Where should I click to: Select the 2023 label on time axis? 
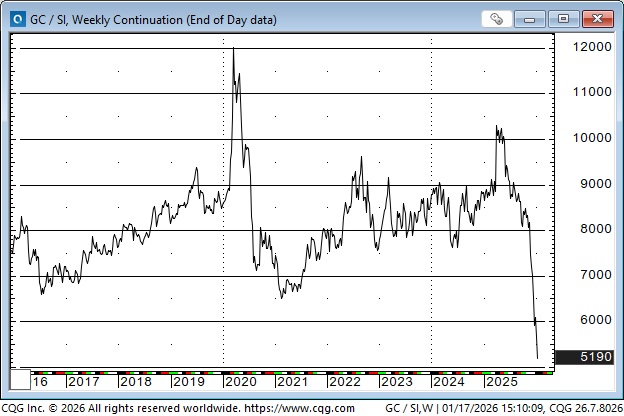pyautogui.click(x=396, y=382)
